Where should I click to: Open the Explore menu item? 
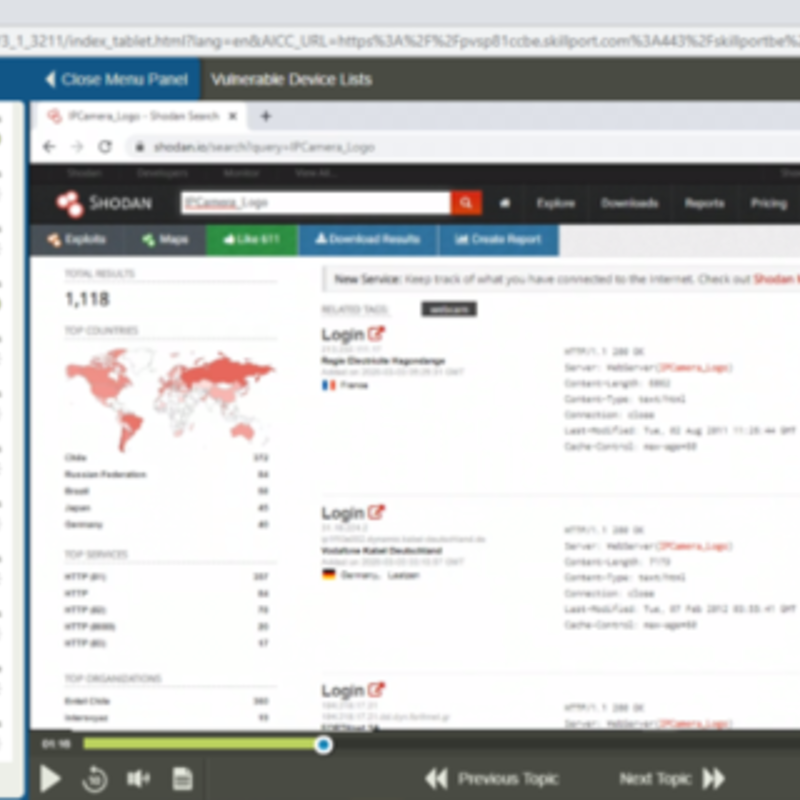(x=555, y=203)
